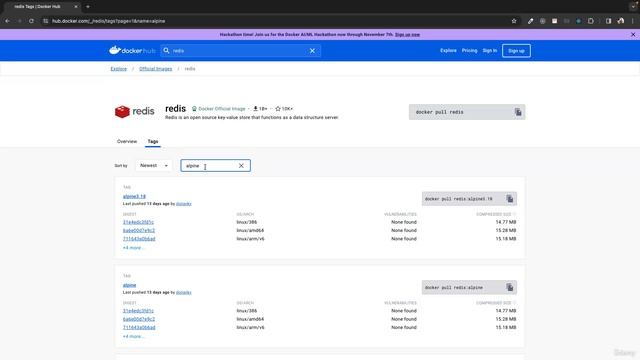Screen dimensions: 640x360
Task: Open linux/amd64 digest link under alpine3.18
Action: tap(139, 230)
